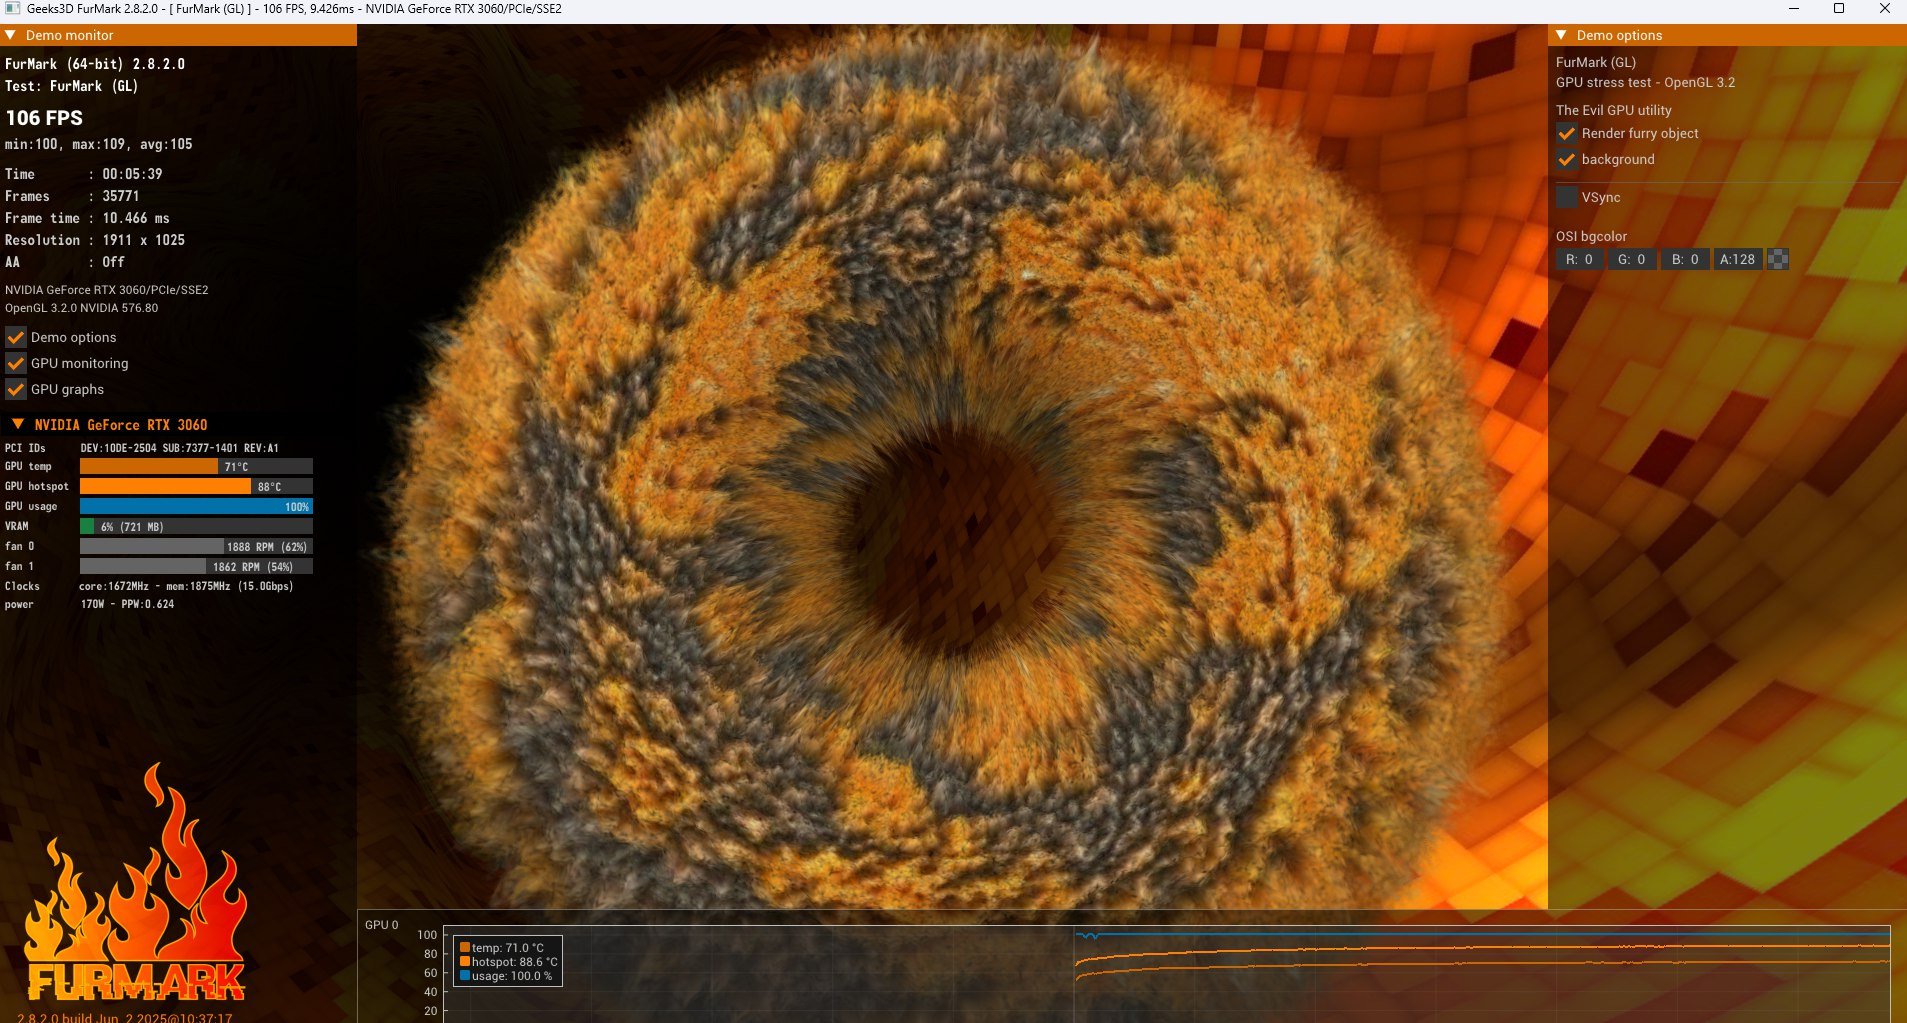This screenshot has width=1907, height=1023.
Task: Click the Time 00:05:39 value
Action: (x=132, y=174)
